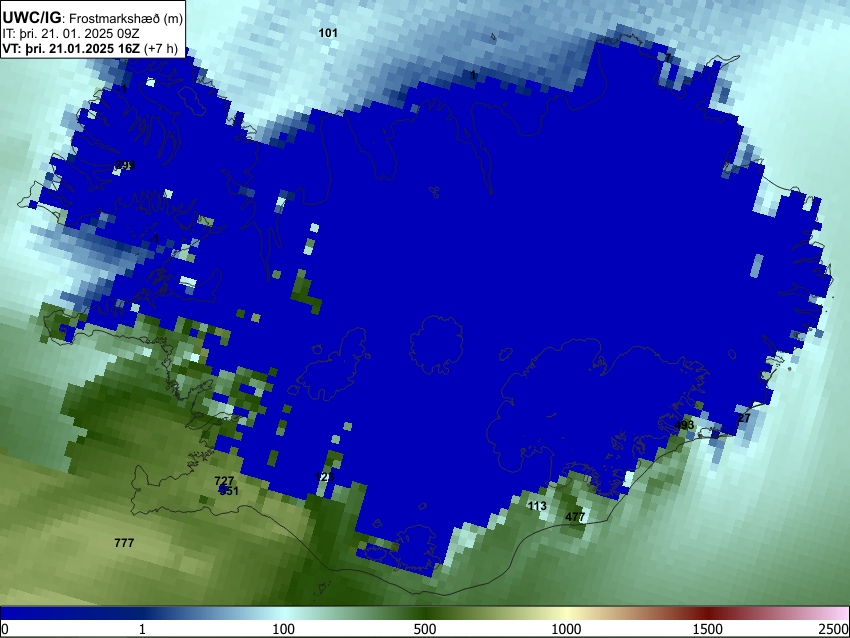Click the "UWC/IG: Frostmarkshæð (m)" title text
Image resolution: width=850 pixels, height=638 pixels.
click(93, 17)
